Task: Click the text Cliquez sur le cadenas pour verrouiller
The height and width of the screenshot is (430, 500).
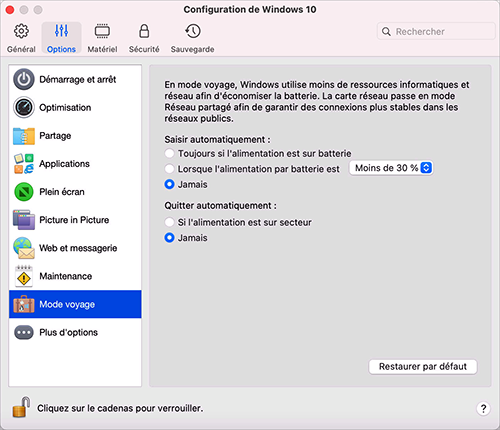Action: 120,408
